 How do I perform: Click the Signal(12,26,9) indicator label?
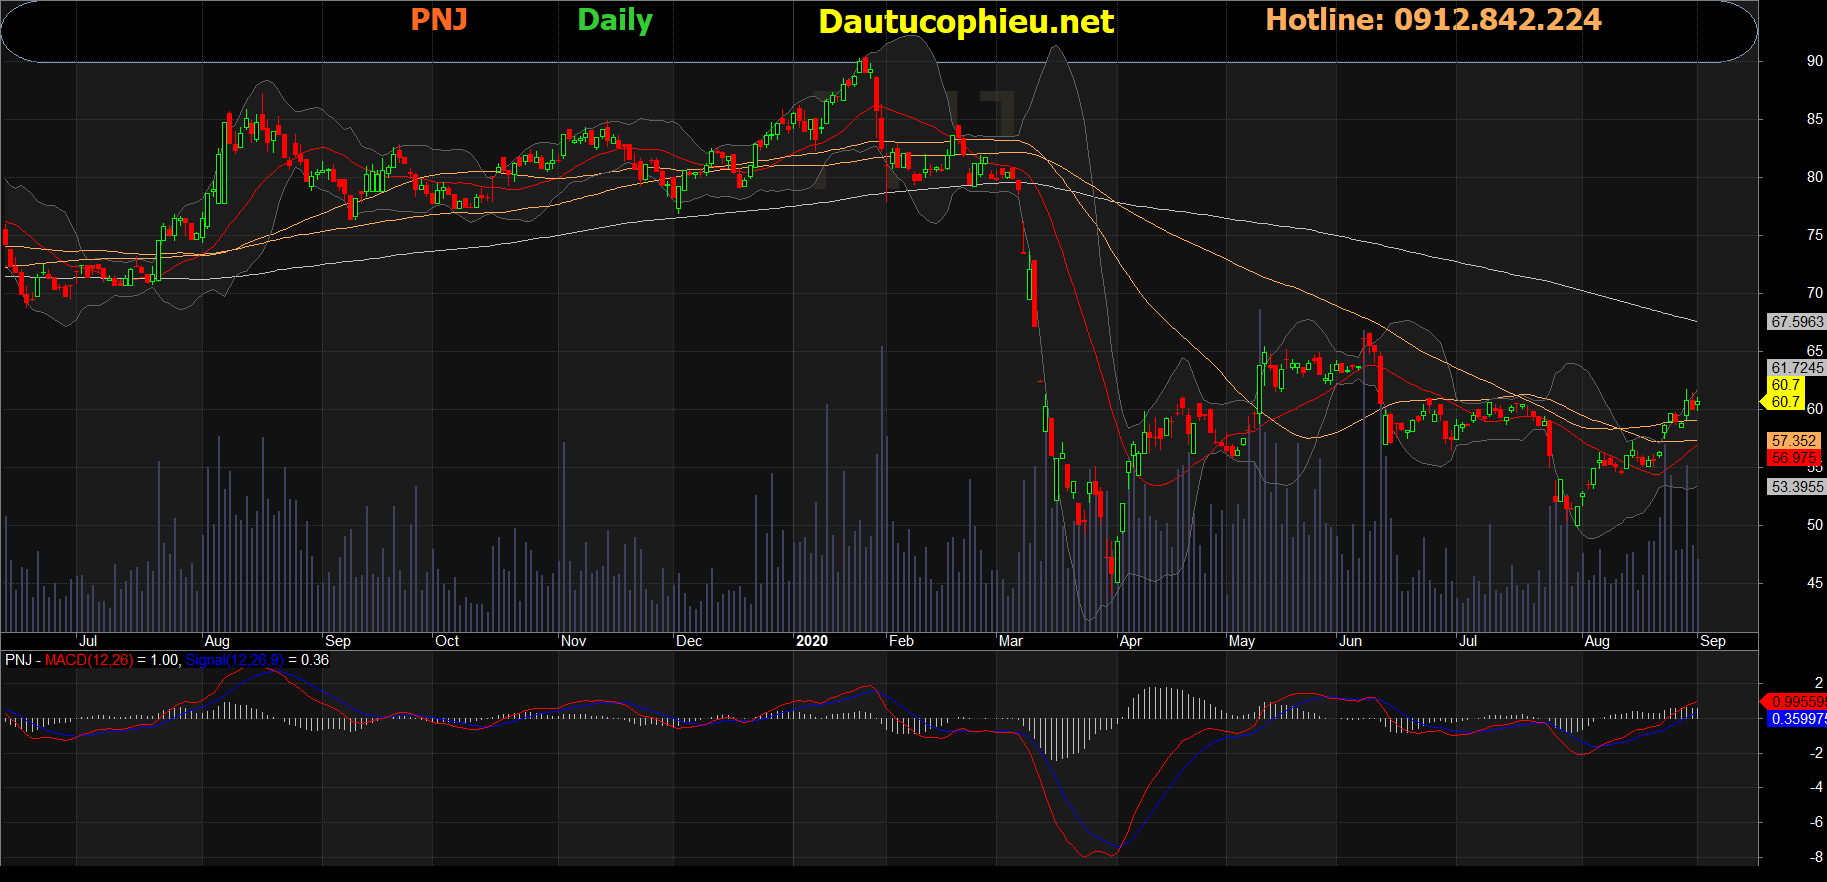coord(235,660)
